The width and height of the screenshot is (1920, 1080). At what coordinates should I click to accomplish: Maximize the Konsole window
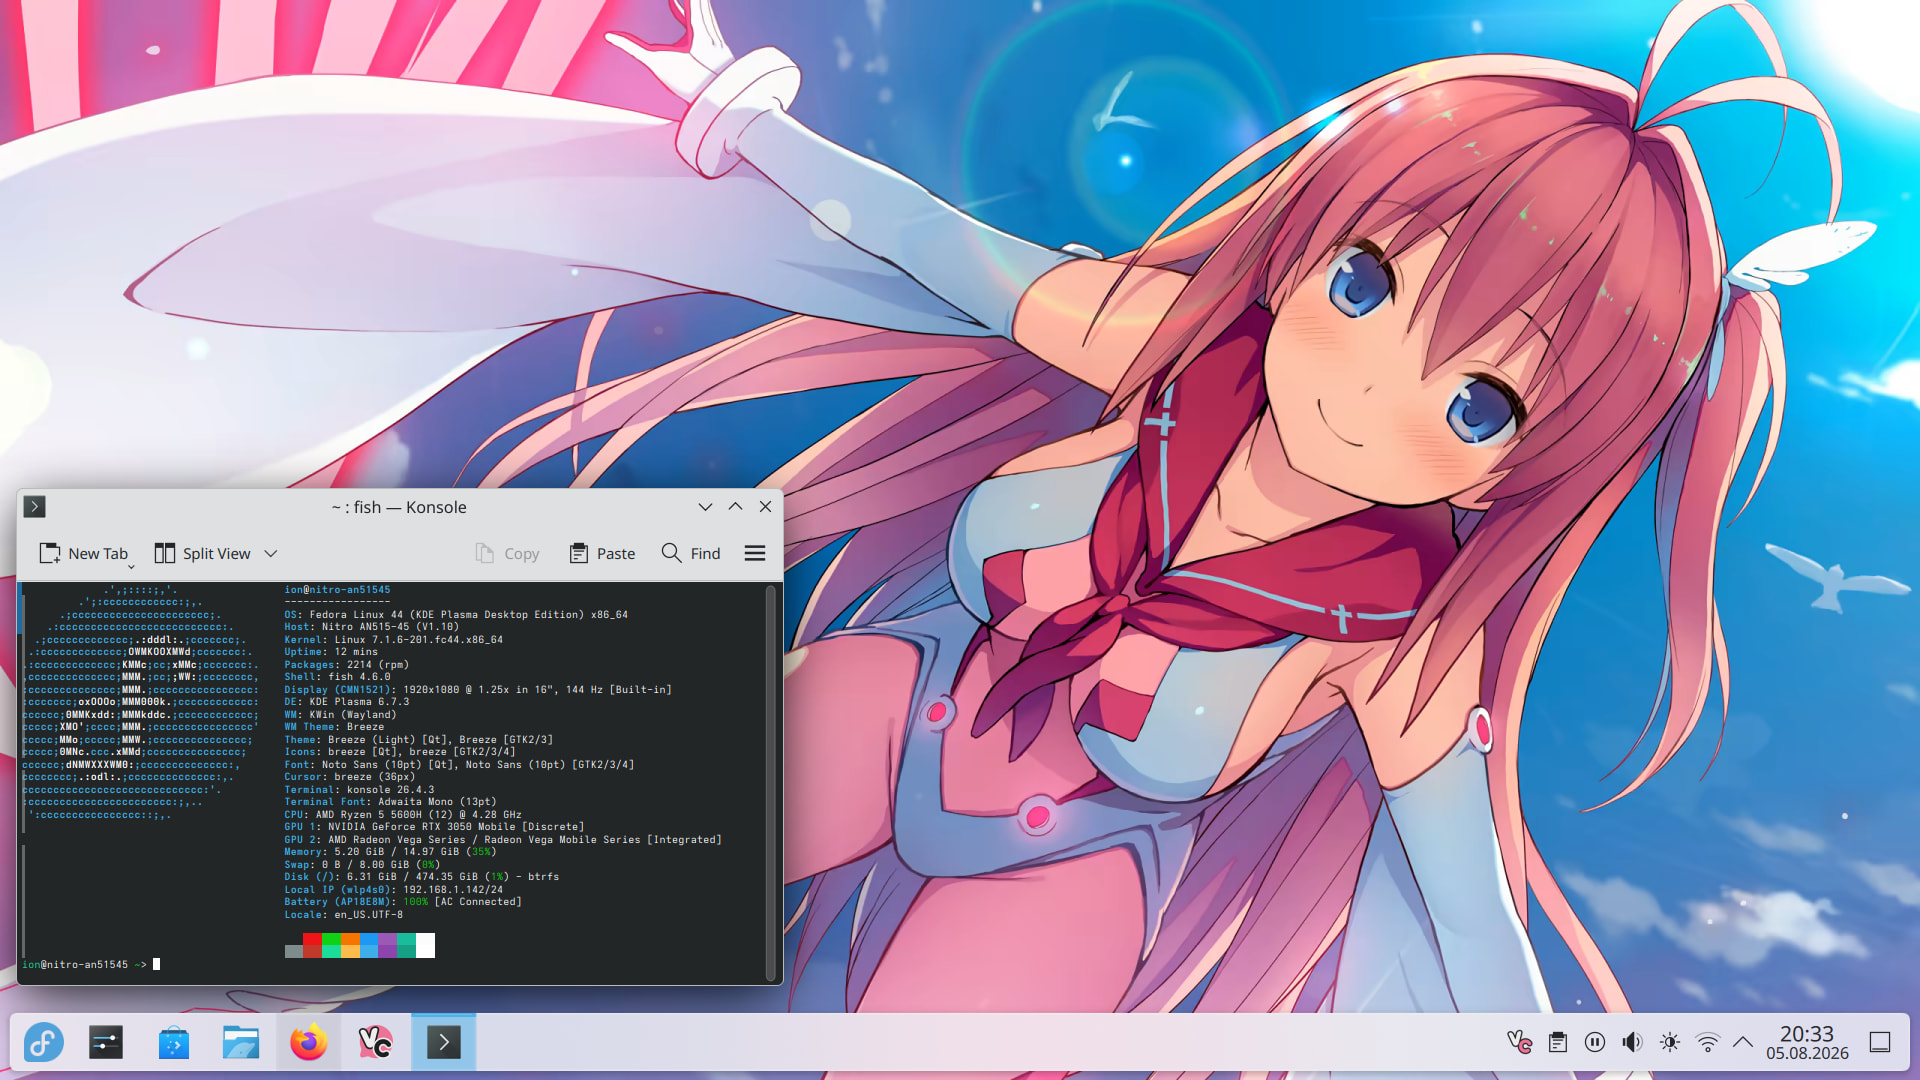[x=735, y=507]
